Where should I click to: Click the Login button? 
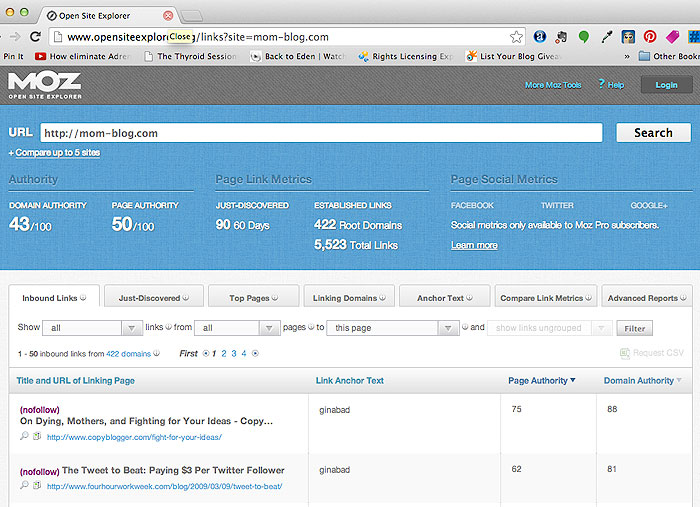[x=666, y=85]
